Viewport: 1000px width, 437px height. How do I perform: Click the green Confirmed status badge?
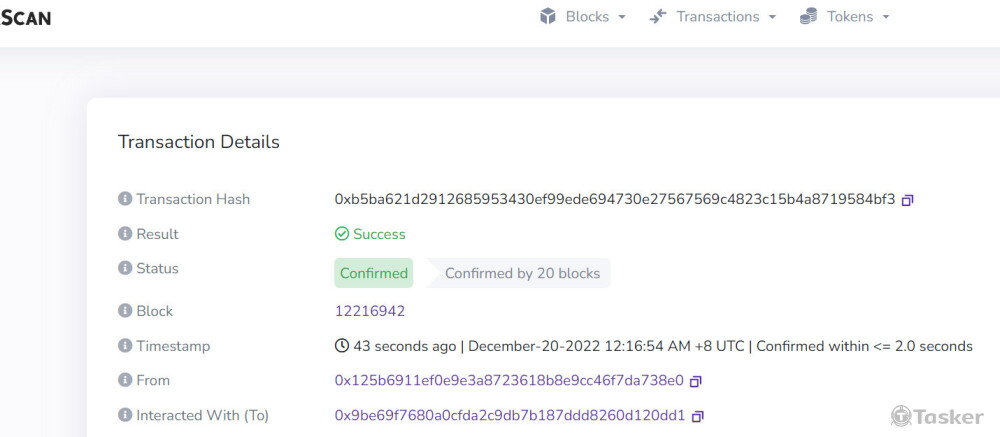[x=374, y=273]
